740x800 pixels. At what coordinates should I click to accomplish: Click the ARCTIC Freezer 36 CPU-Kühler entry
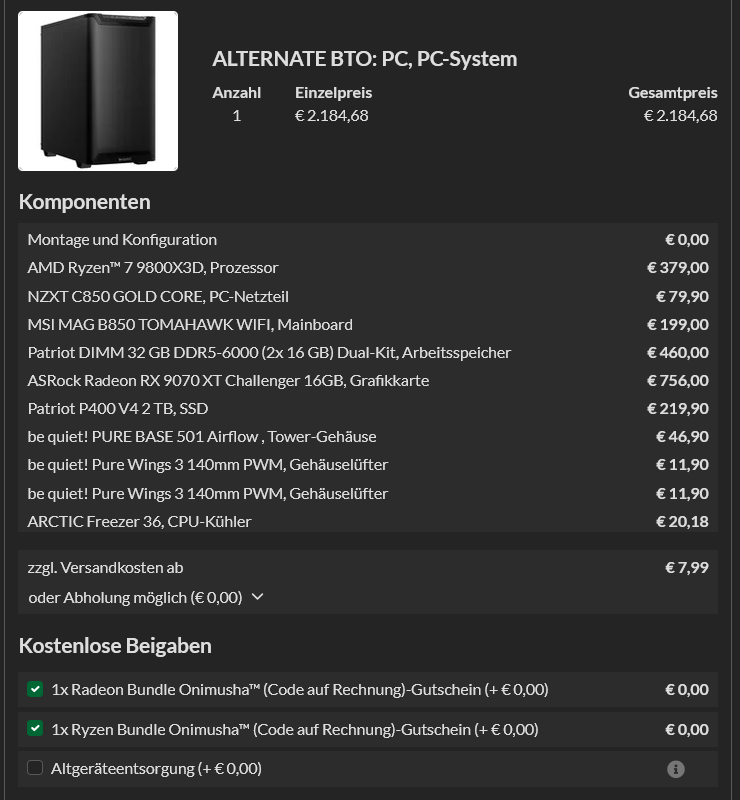click(139, 521)
